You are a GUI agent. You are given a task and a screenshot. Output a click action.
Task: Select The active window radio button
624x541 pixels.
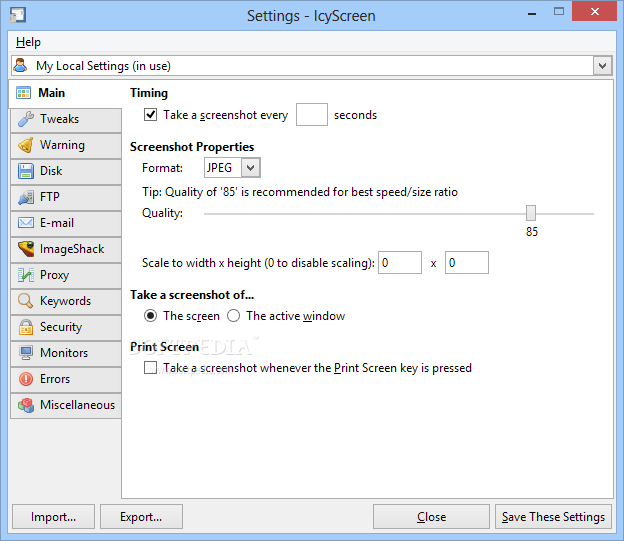pos(233,316)
